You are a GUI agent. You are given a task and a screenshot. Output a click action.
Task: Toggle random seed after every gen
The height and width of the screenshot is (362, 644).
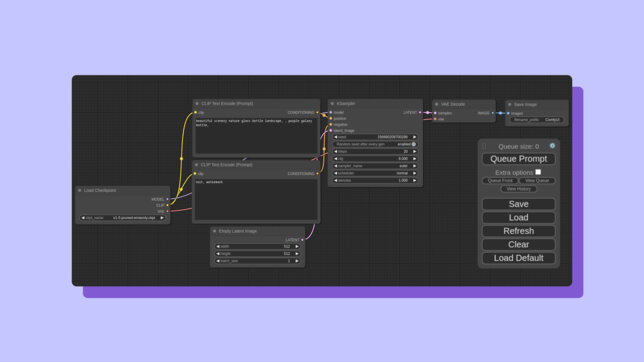375,144
